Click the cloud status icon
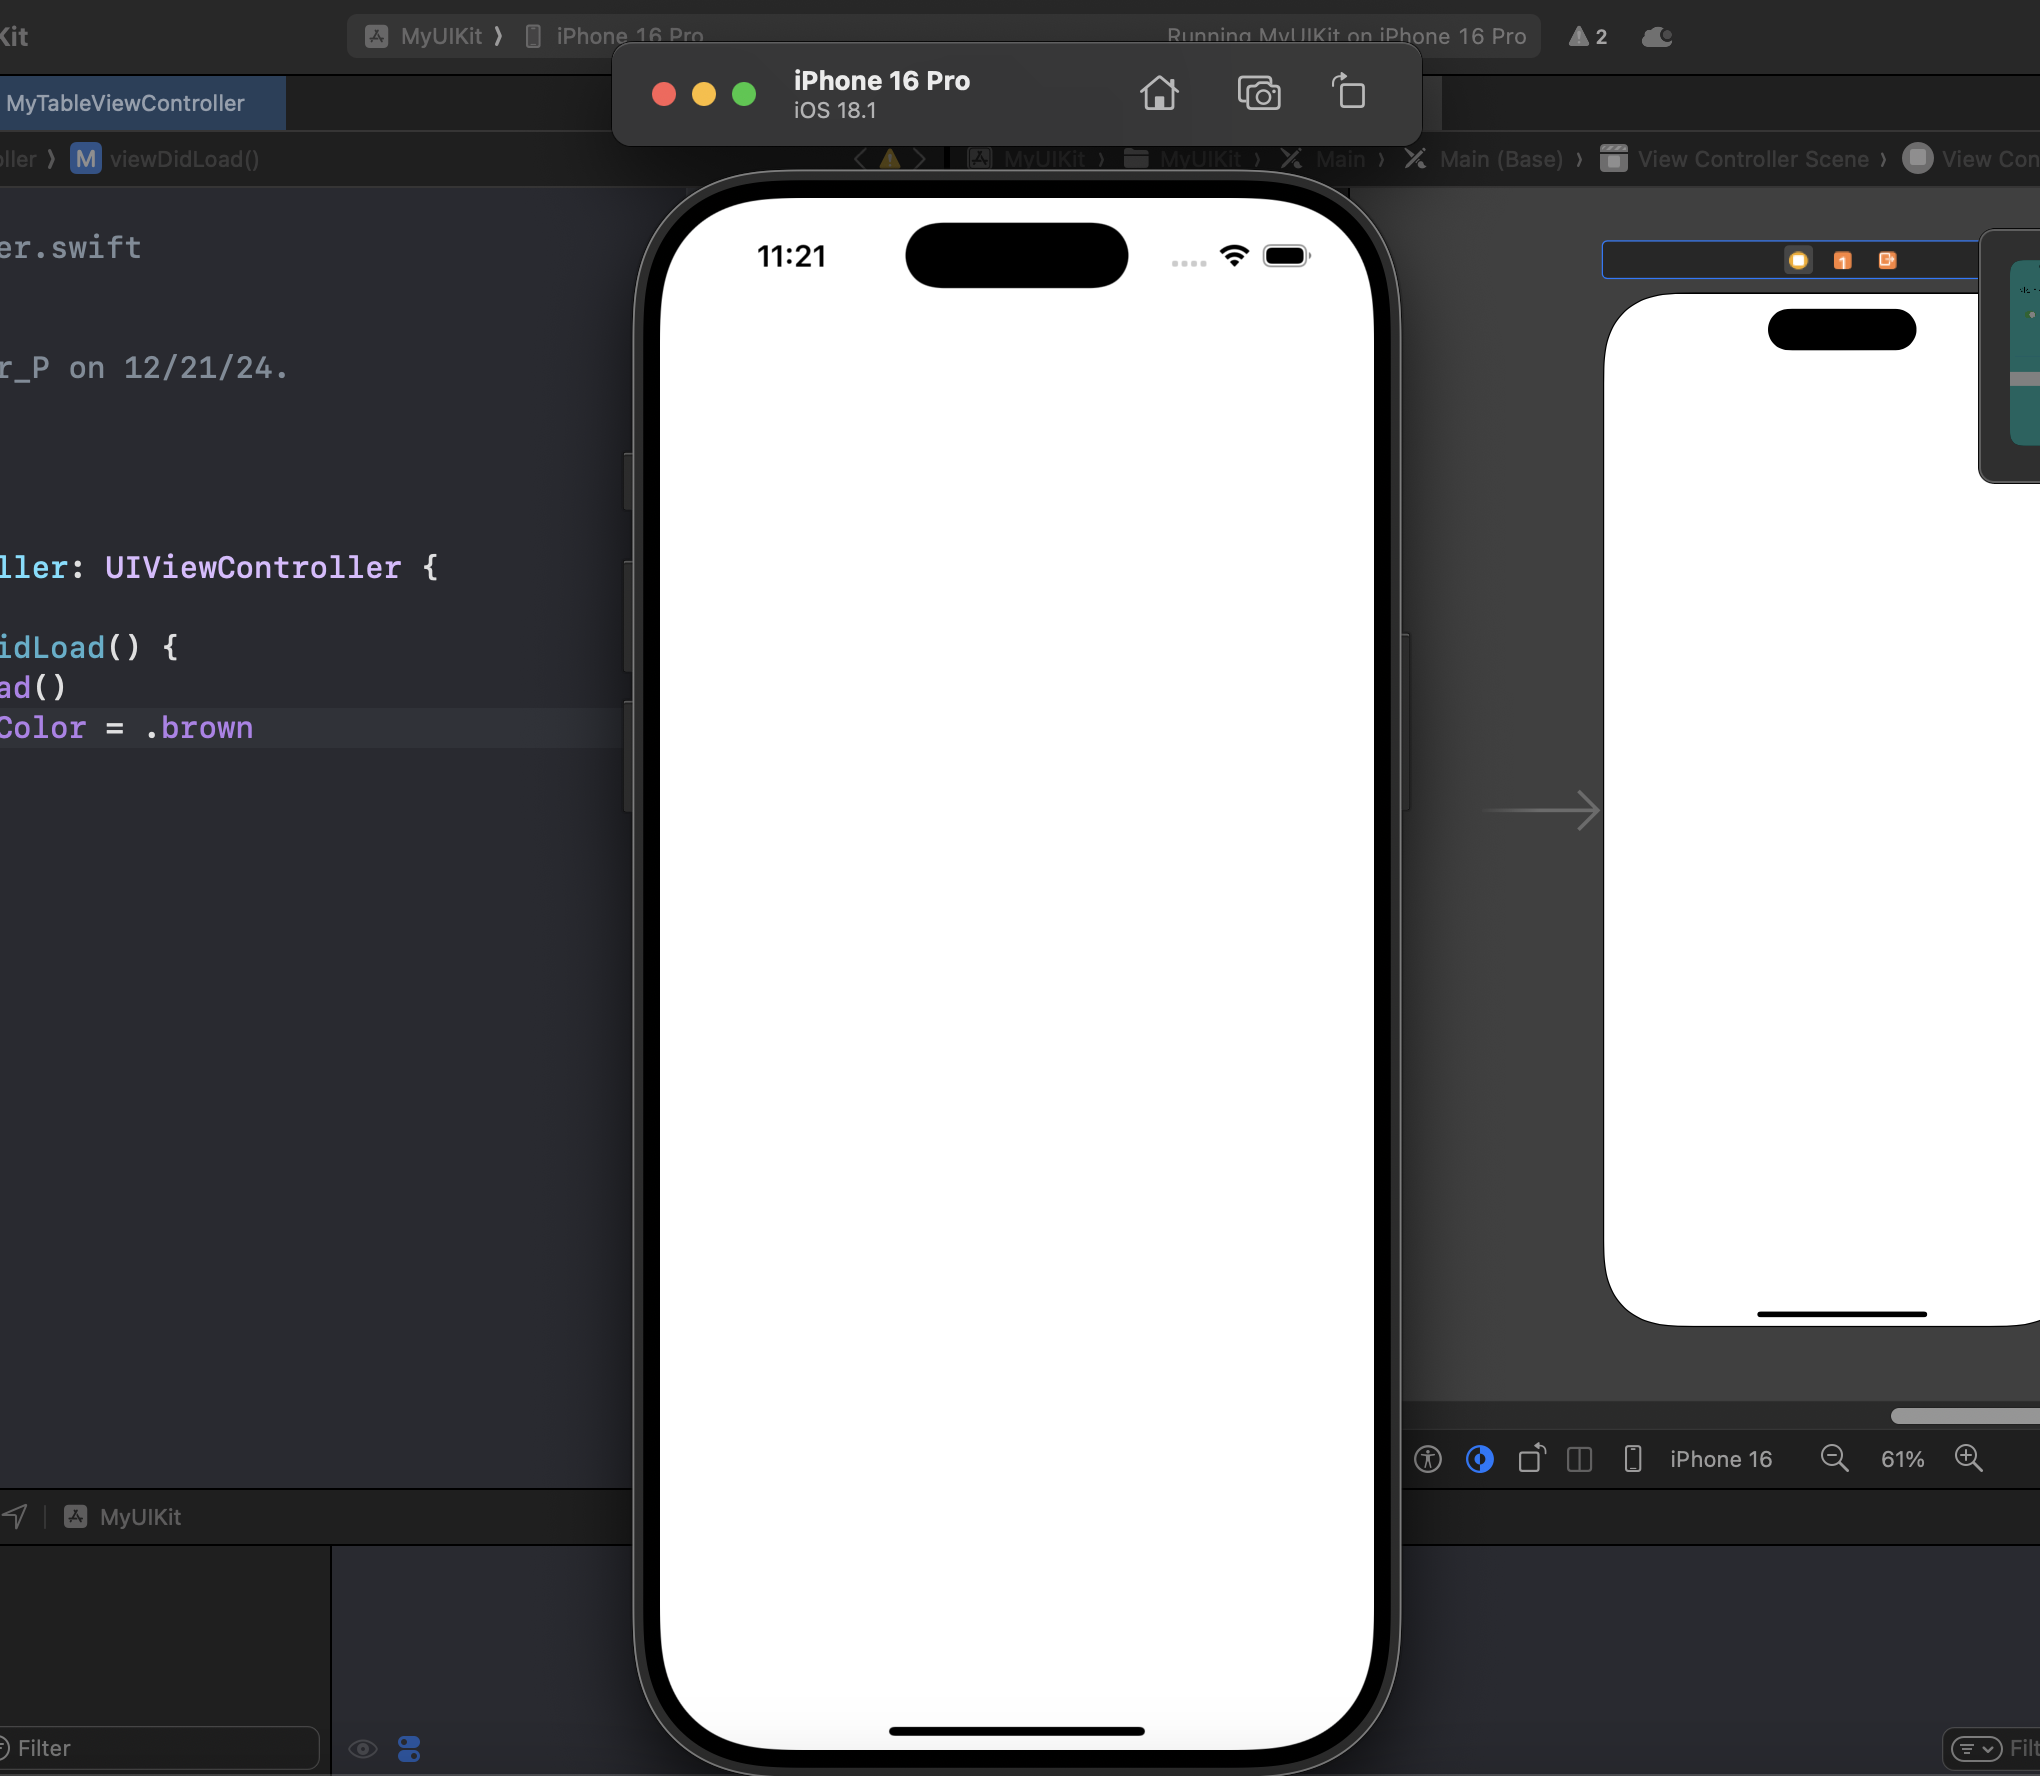The height and width of the screenshot is (1776, 2040). [x=1657, y=37]
